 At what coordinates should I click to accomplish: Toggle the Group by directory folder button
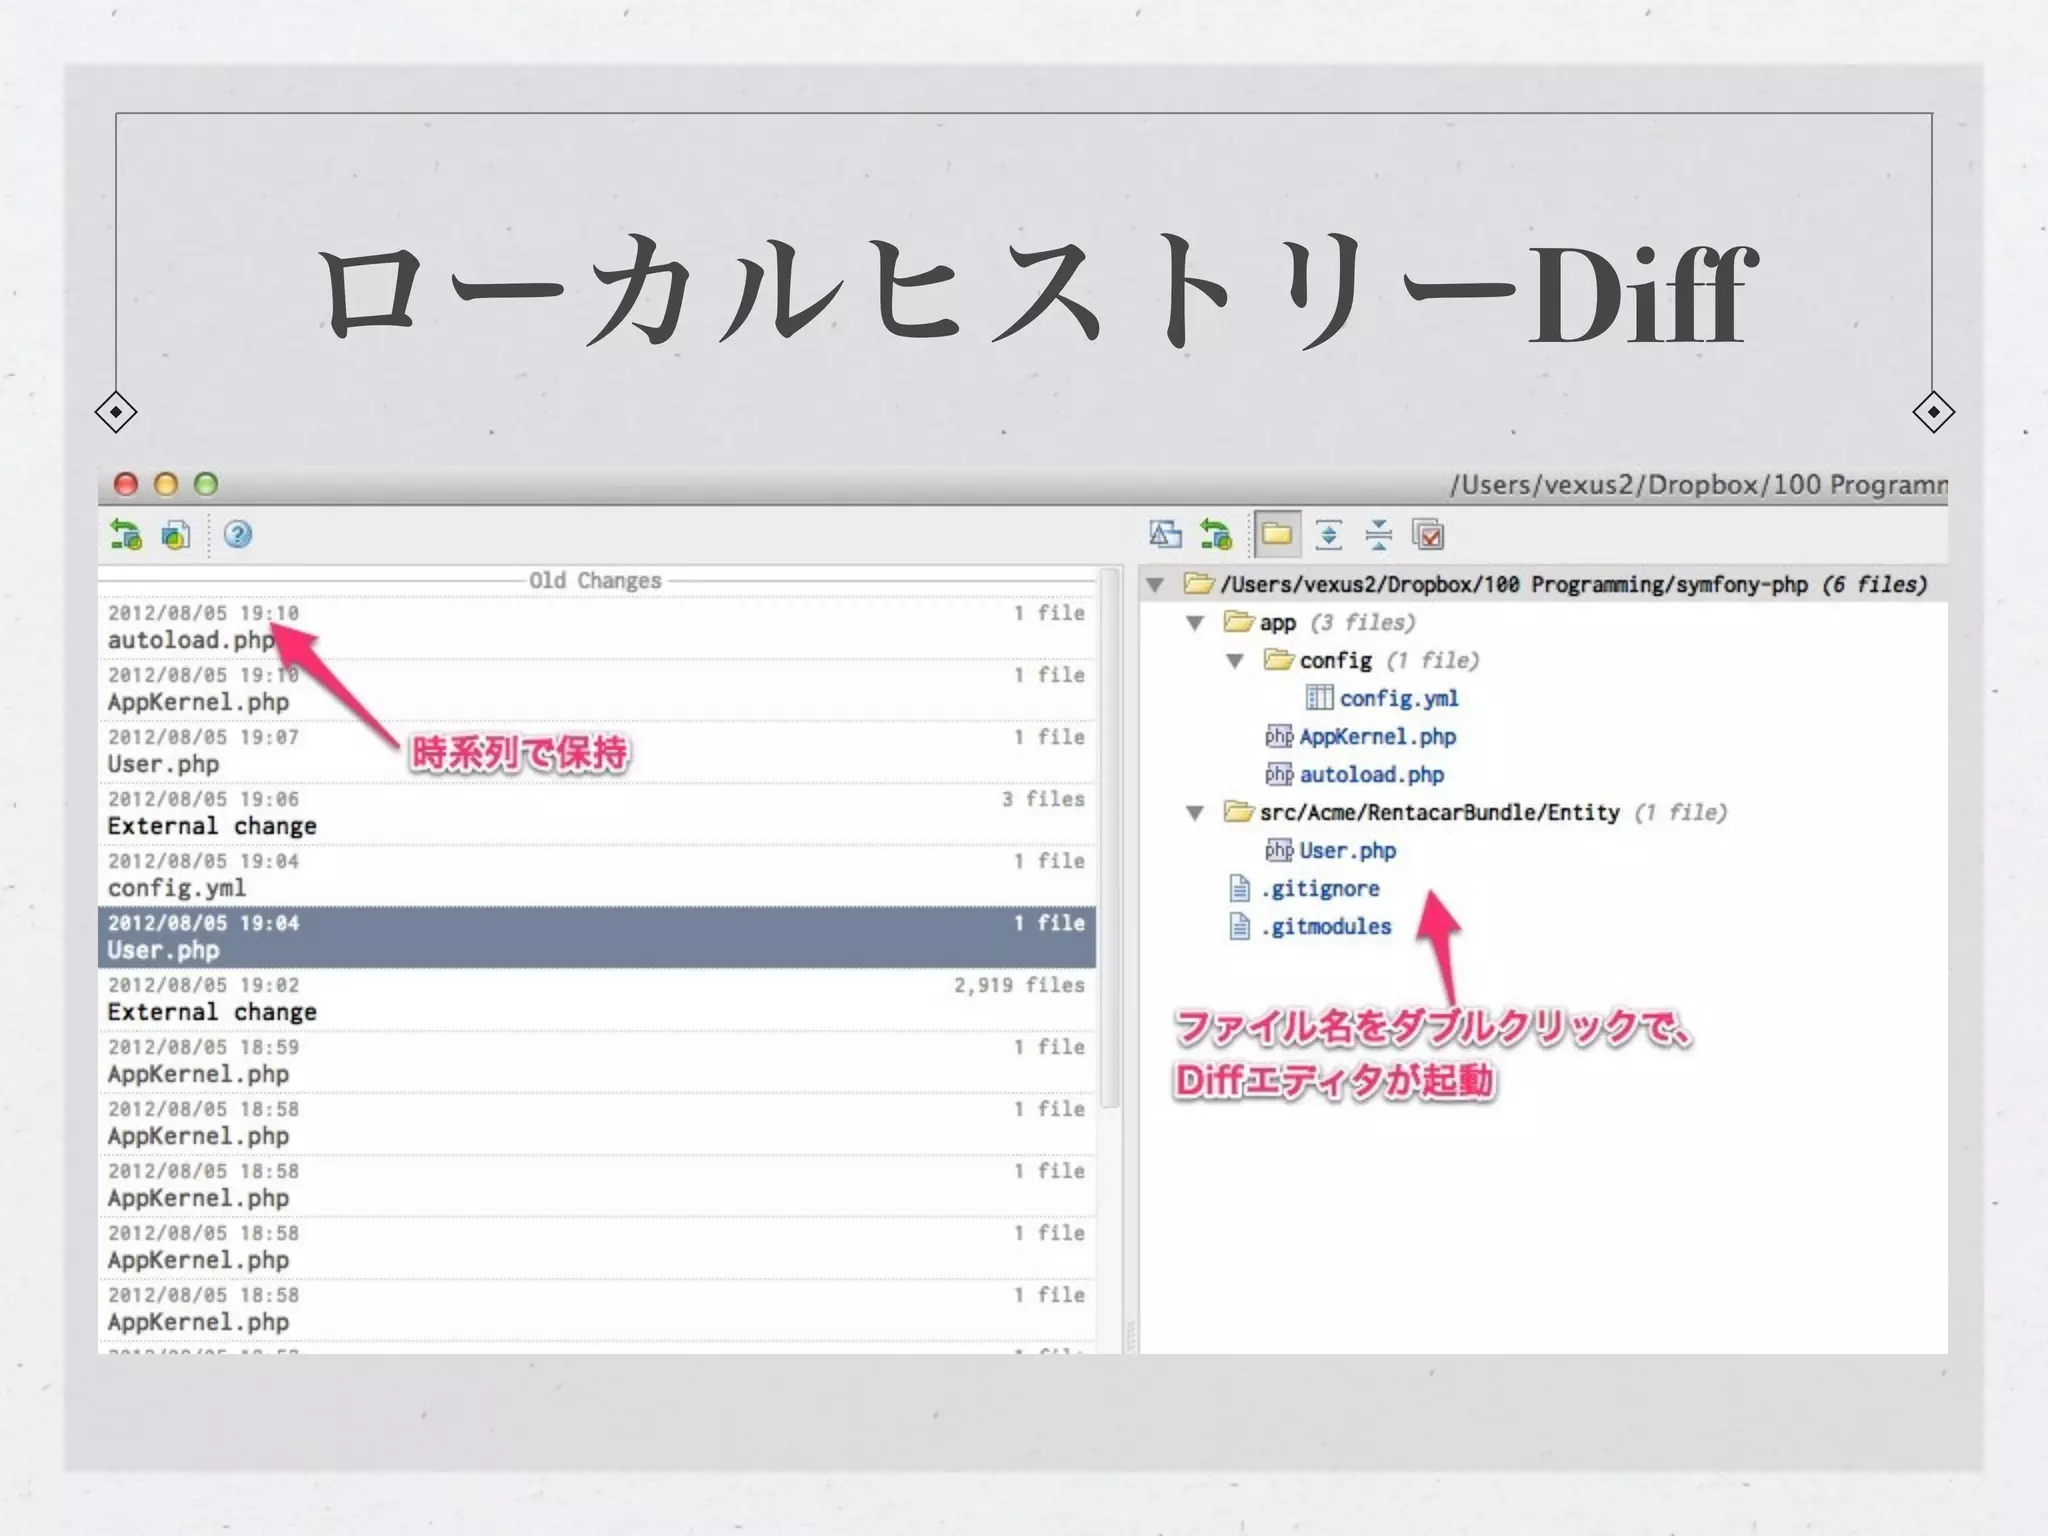[x=1277, y=535]
